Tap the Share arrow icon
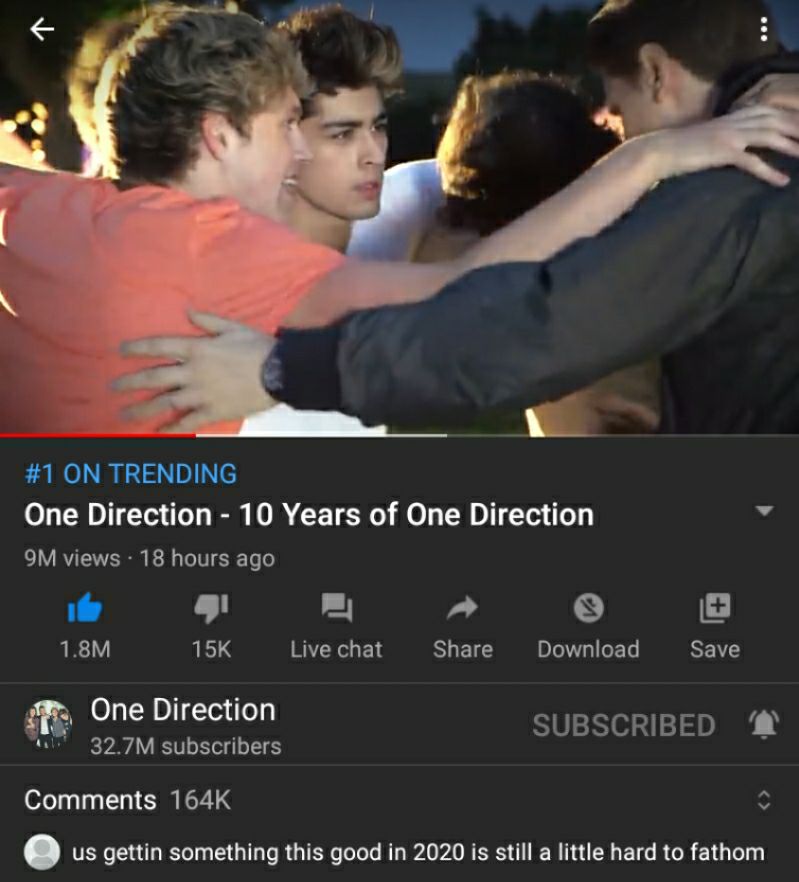 click(x=463, y=608)
